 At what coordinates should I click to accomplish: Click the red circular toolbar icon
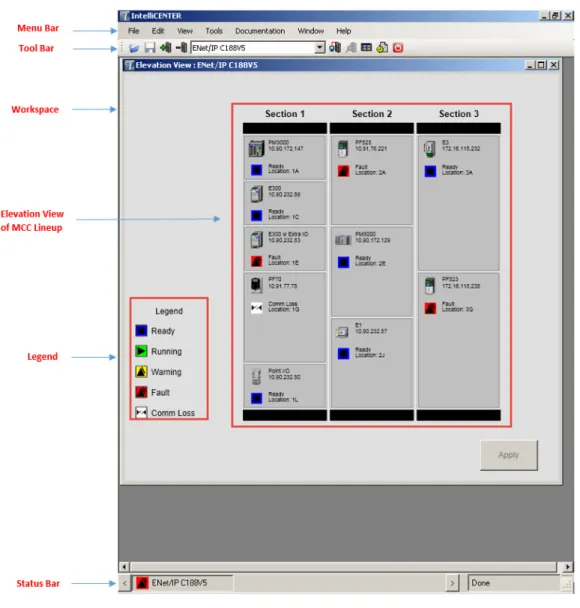coord(398,48)
